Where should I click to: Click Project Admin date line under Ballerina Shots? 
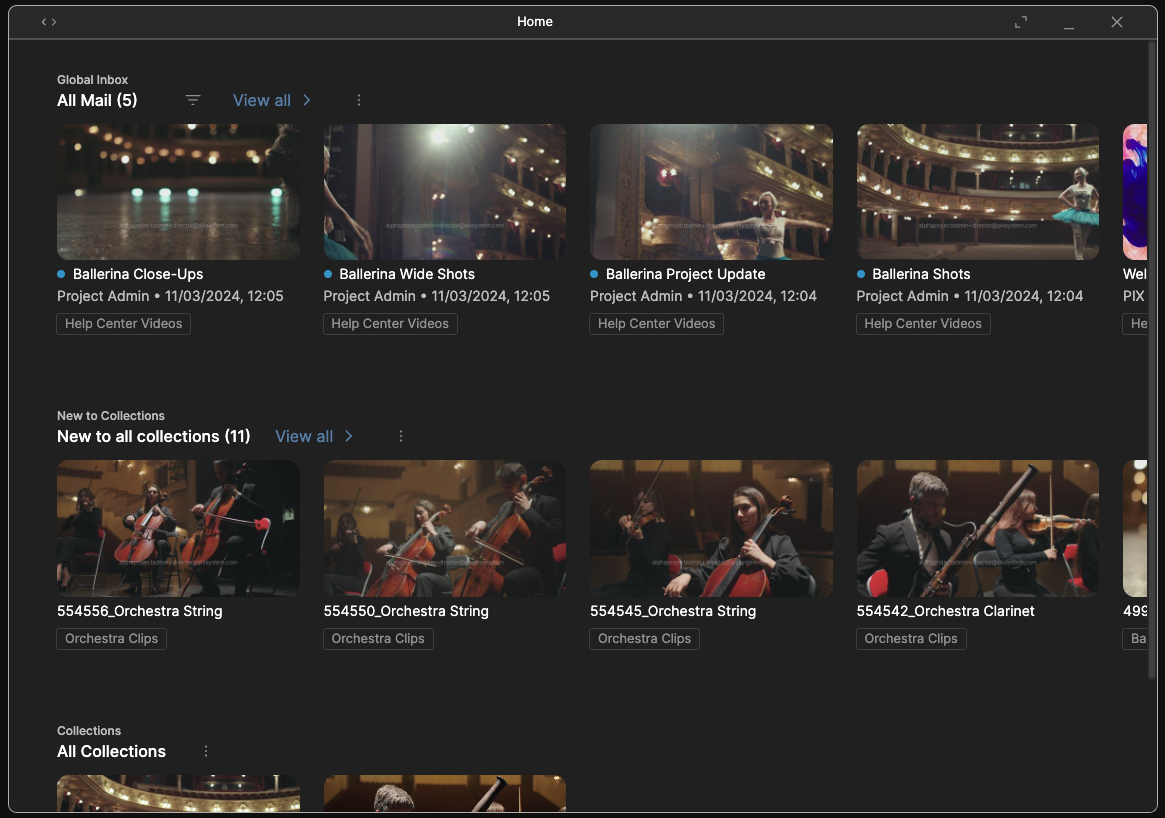click(970, 296)
